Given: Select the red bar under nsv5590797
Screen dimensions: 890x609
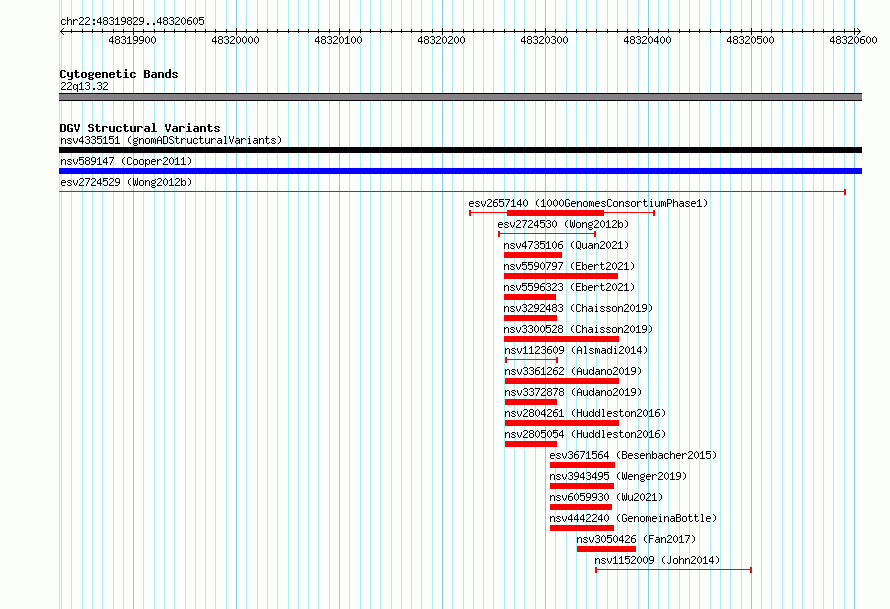Looking at the screenshot, I should 561,276.
